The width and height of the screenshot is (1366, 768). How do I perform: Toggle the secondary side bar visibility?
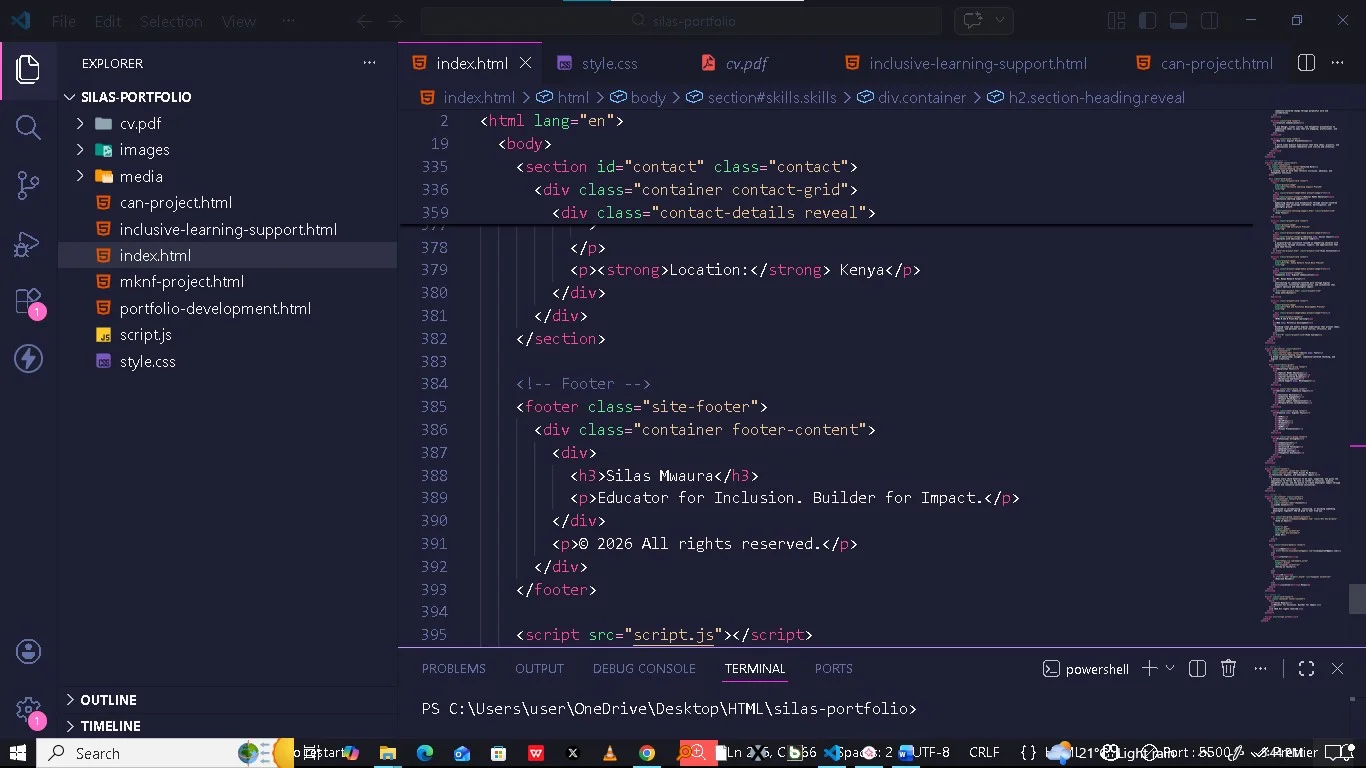(1209, 21)
